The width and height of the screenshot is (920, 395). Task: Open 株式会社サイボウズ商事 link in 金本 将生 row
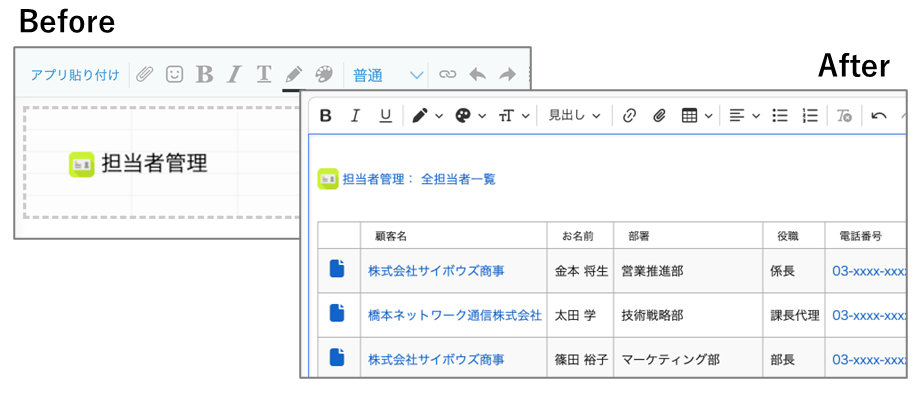pos(436,271)
